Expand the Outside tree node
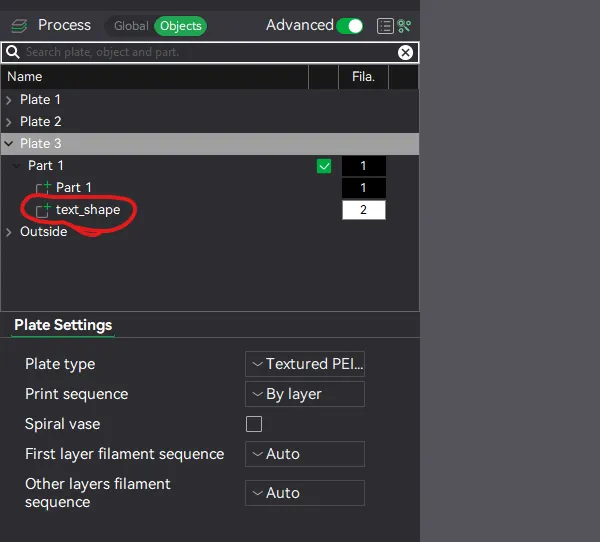 (x=9, y=232)
